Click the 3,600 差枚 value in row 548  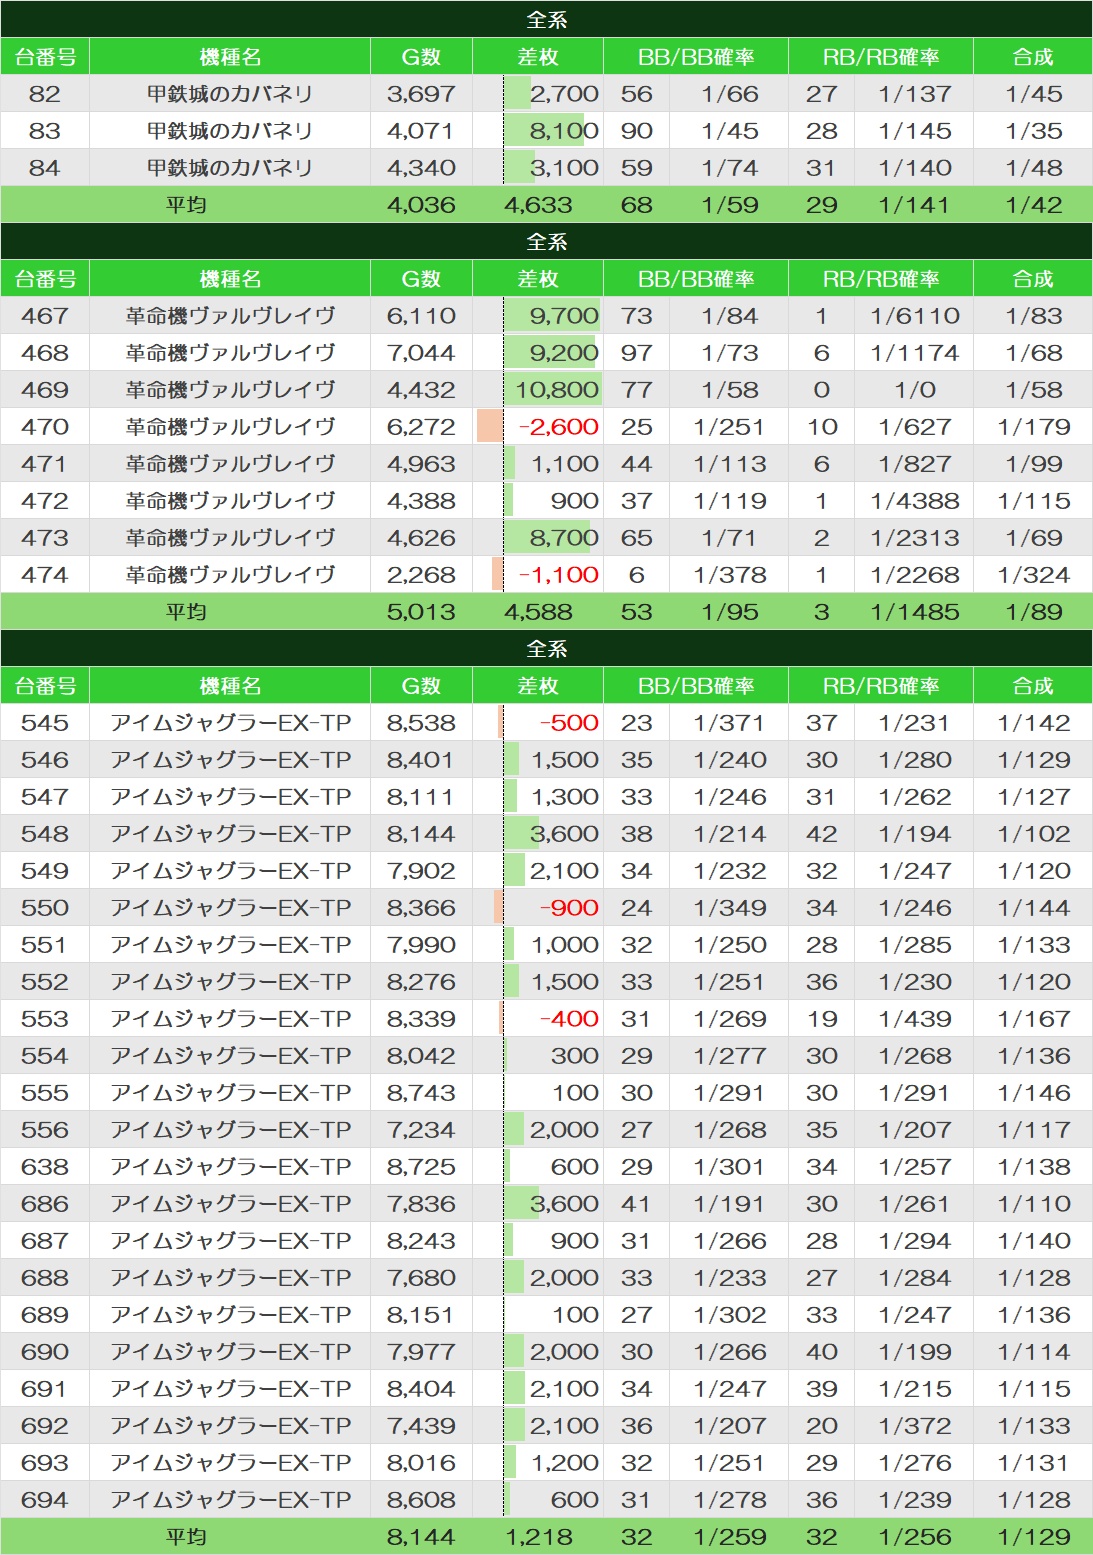(x=564, y=834)
